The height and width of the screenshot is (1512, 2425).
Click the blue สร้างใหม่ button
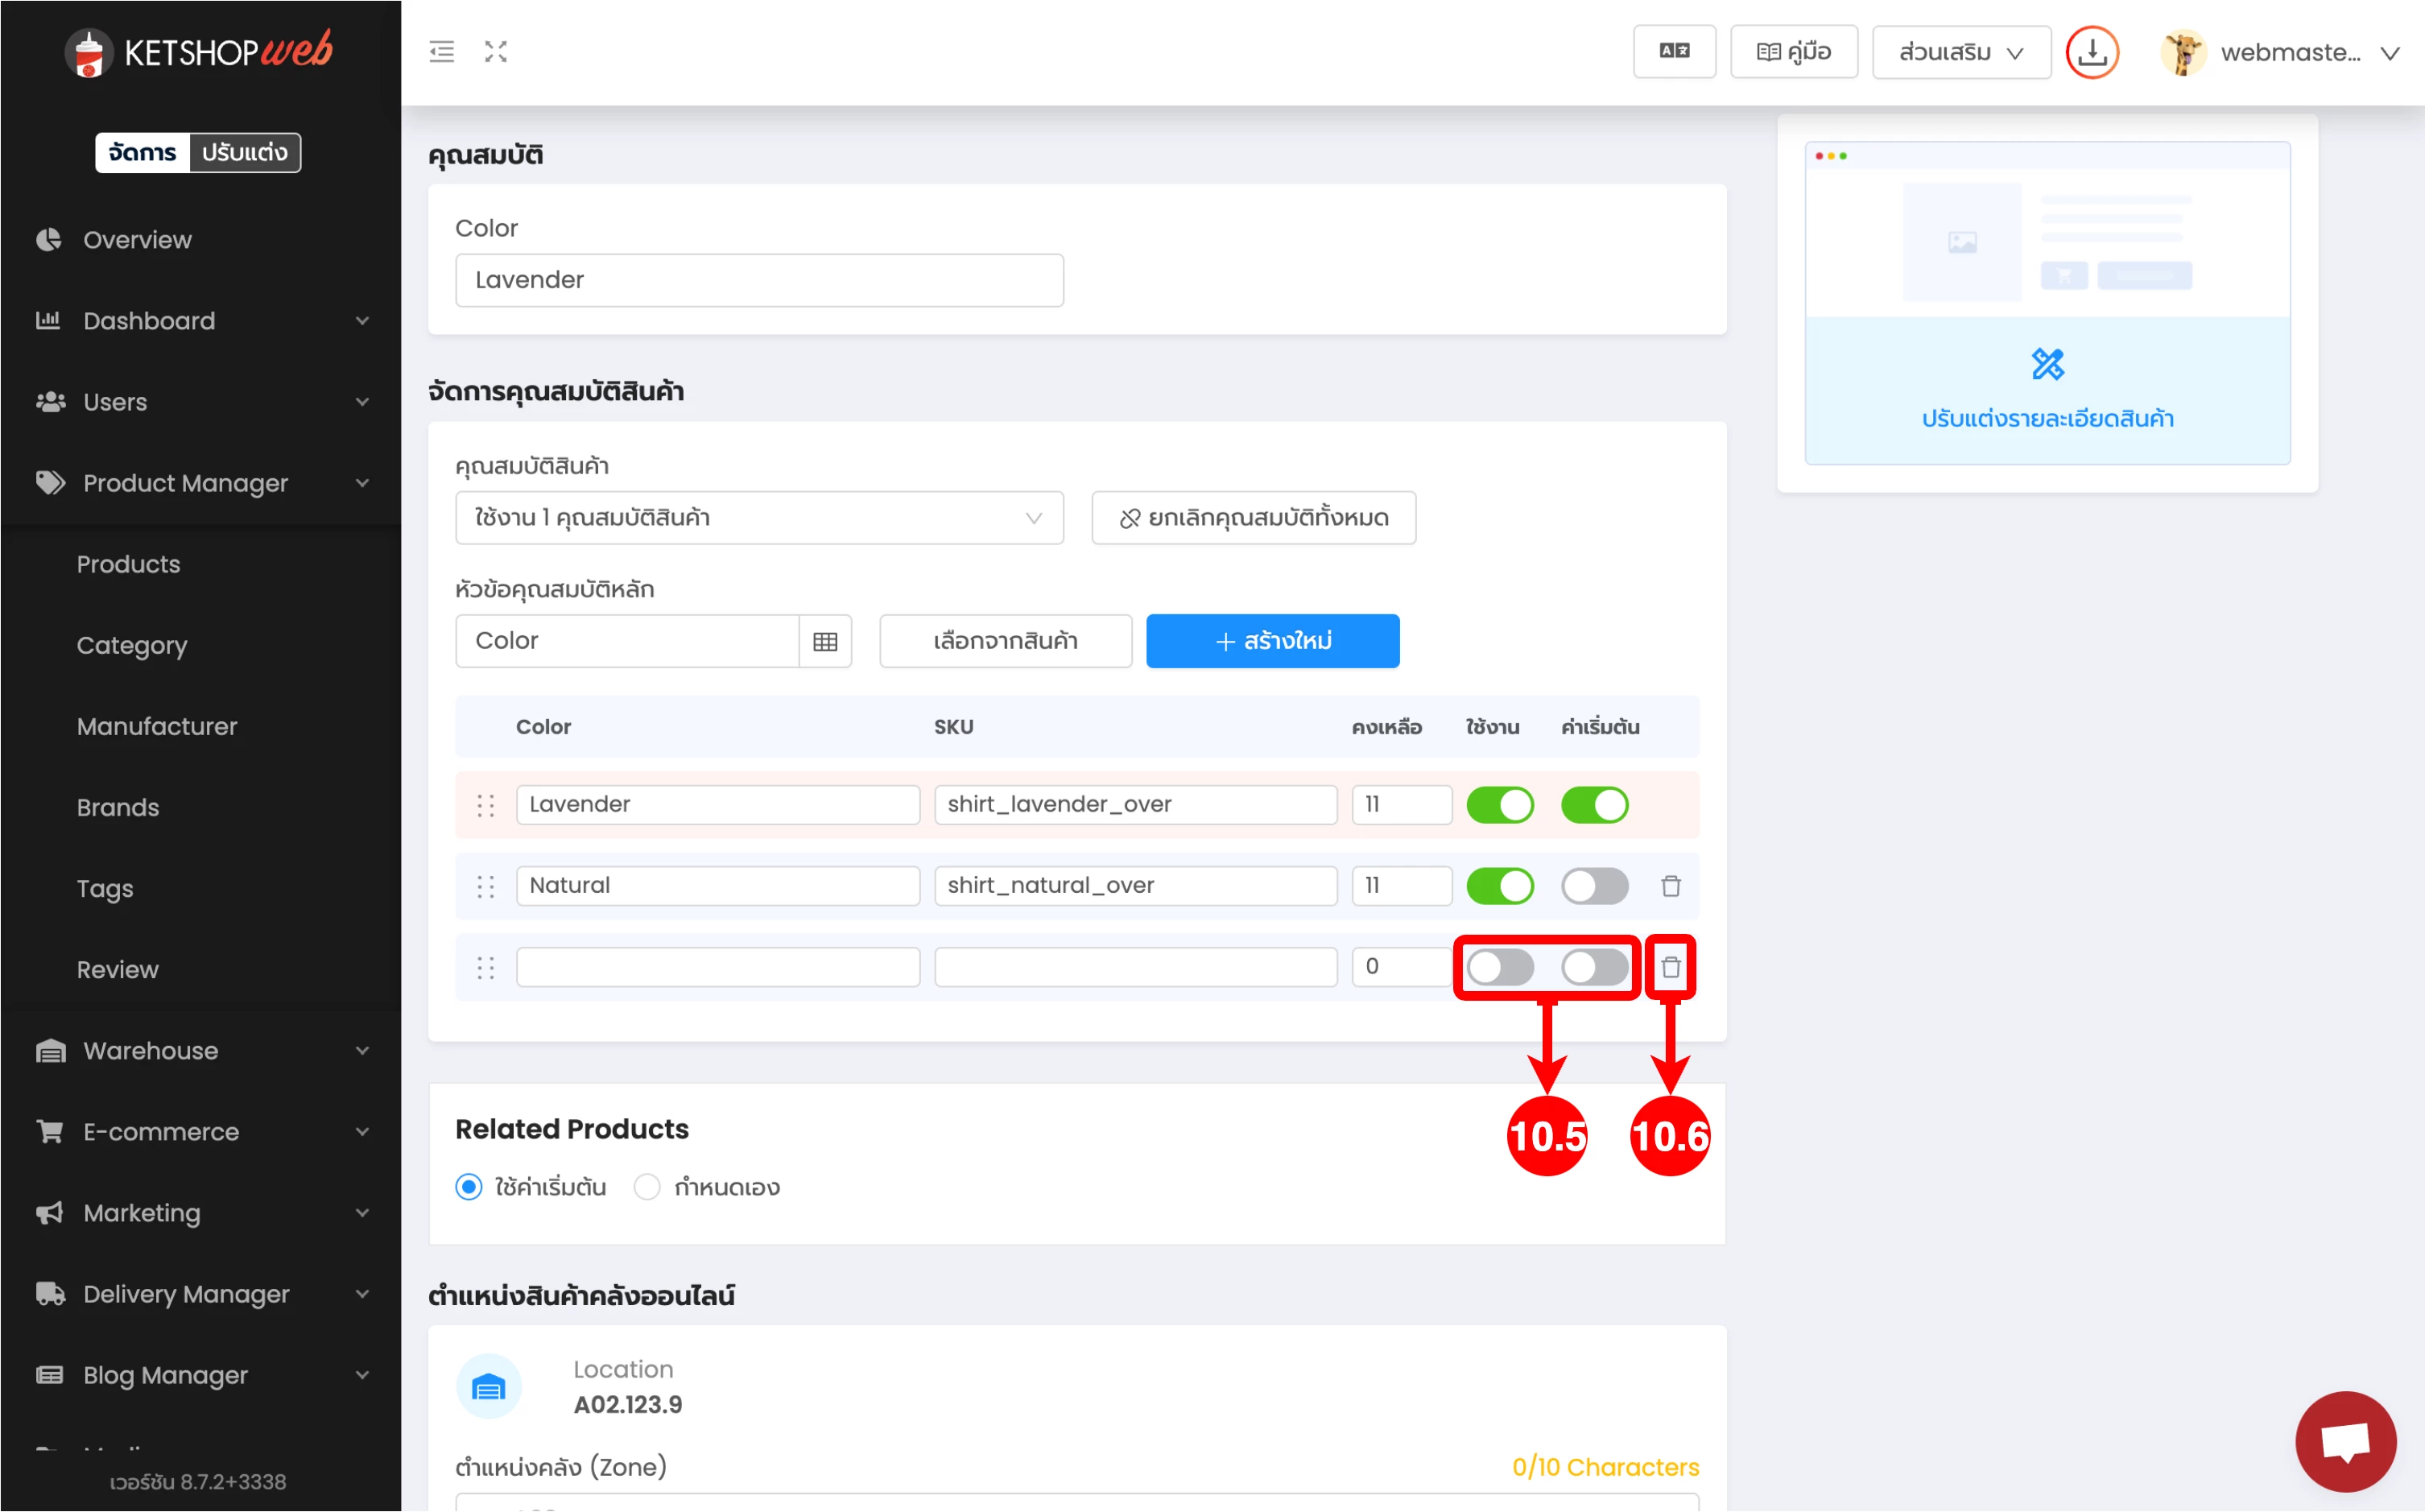(1272, 641)
